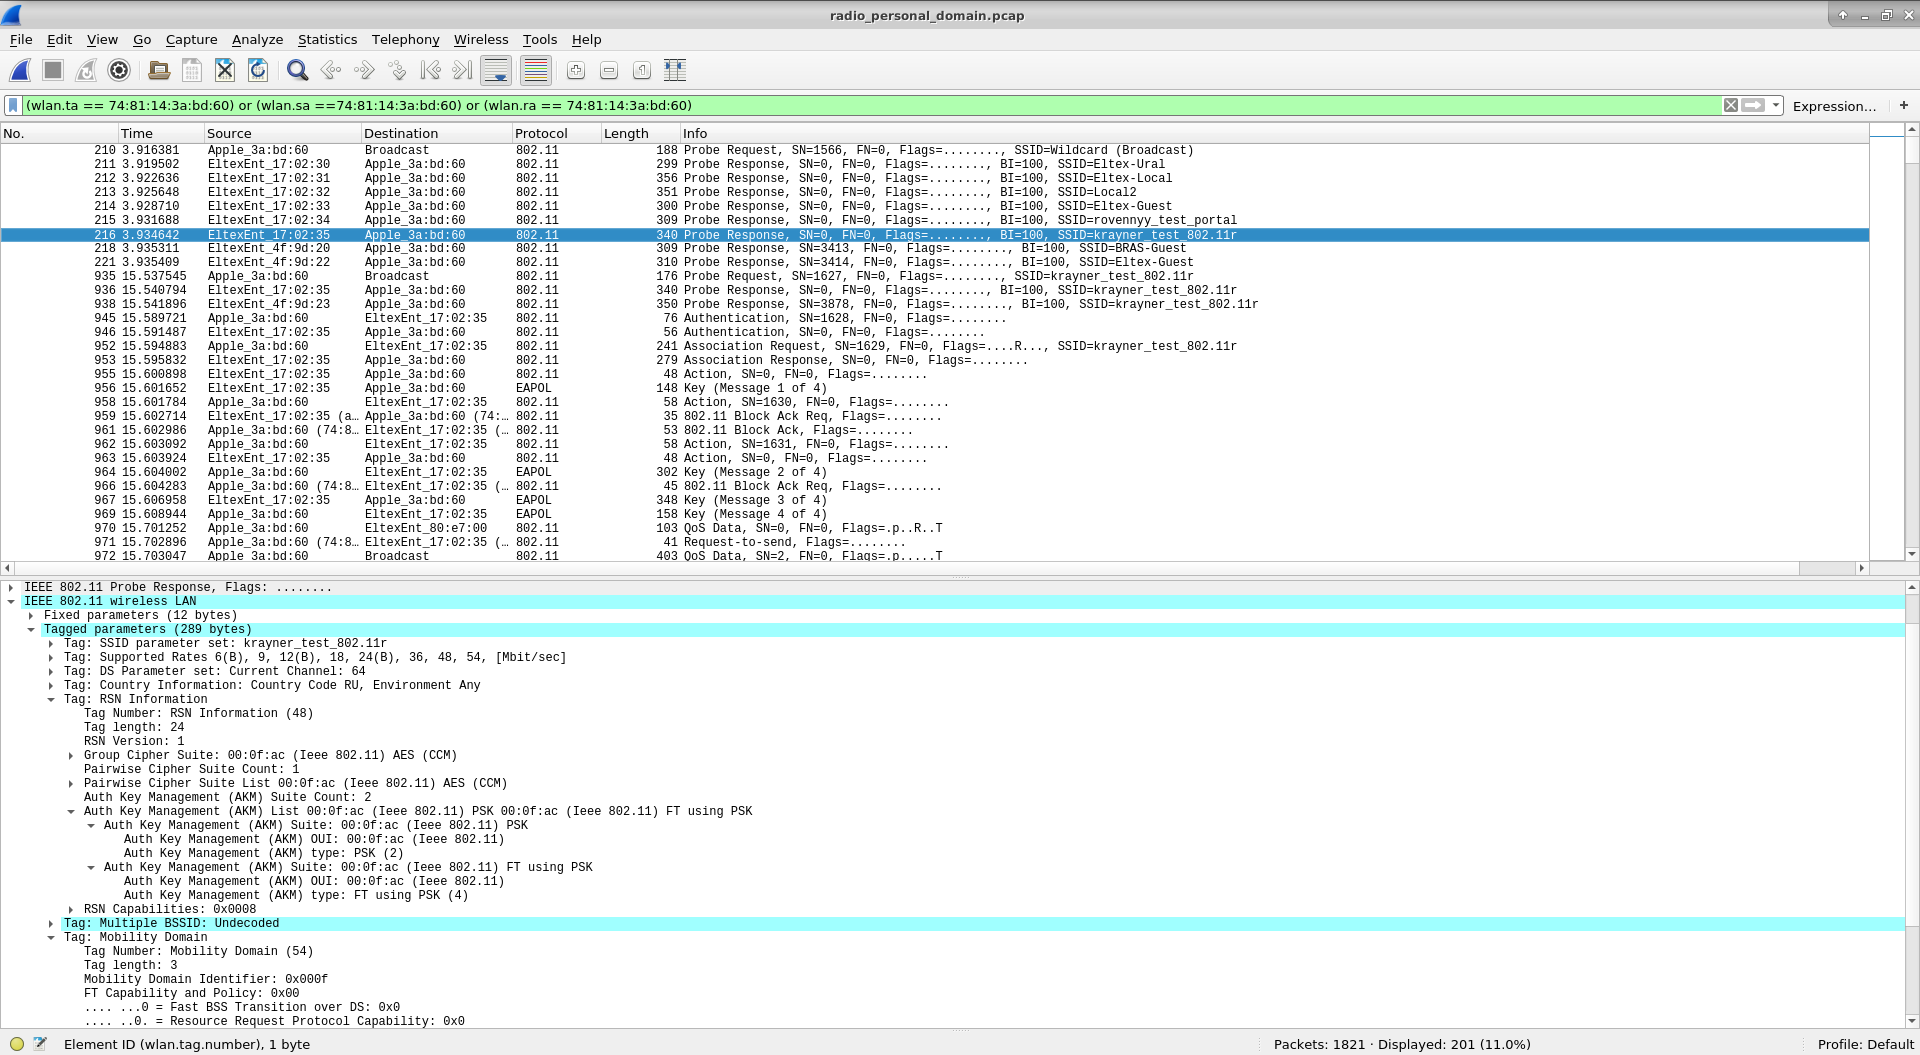The width and height of the screenshot is (1920, 1055).
Task: Expand Tag: Multiple BSSID: Undecoded
Action: (51, 924)
